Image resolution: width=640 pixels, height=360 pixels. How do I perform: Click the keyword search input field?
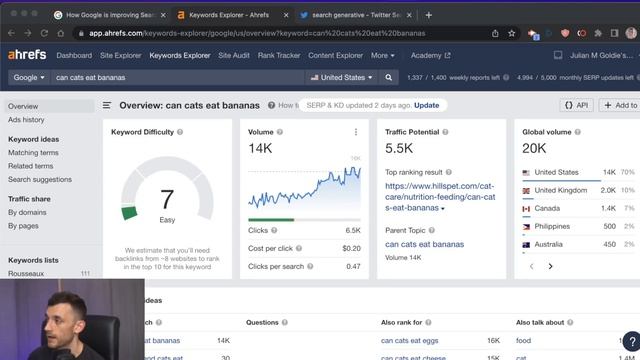(178, 77)
